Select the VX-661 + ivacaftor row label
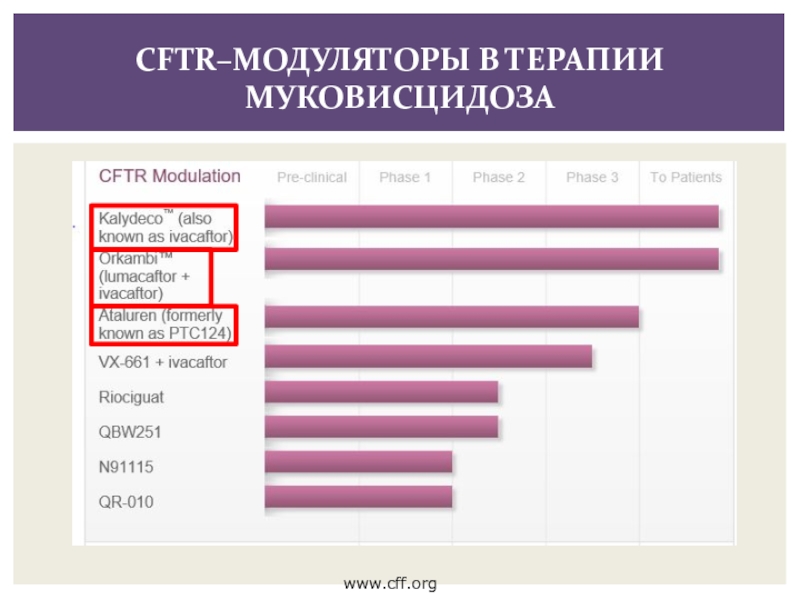This screenshot has height=600, width=800. (162, 362)
